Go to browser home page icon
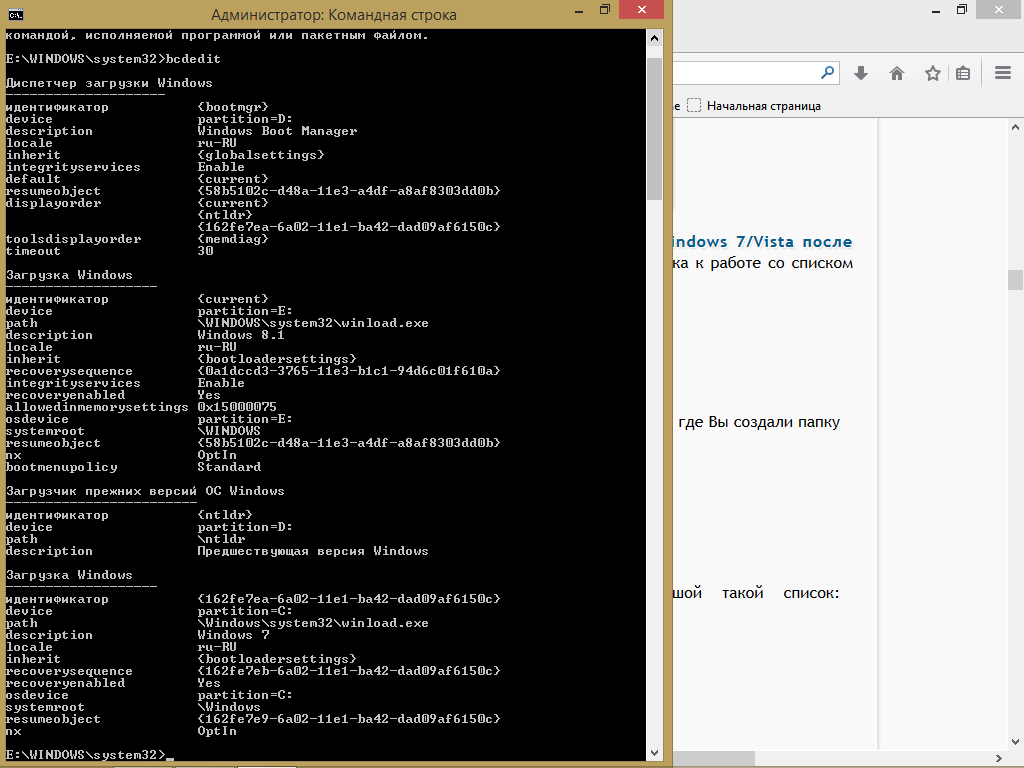Image resolution: width=1024 pixels, height=768 pixels. point(897,73)
